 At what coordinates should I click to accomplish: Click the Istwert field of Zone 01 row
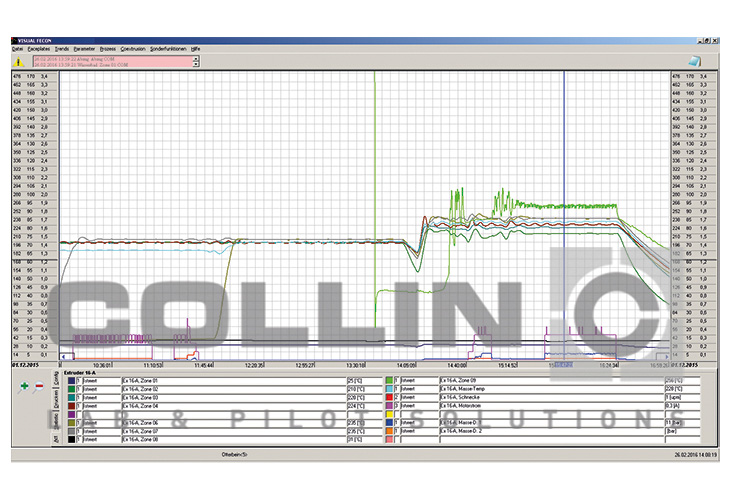(x=101, y=381)
